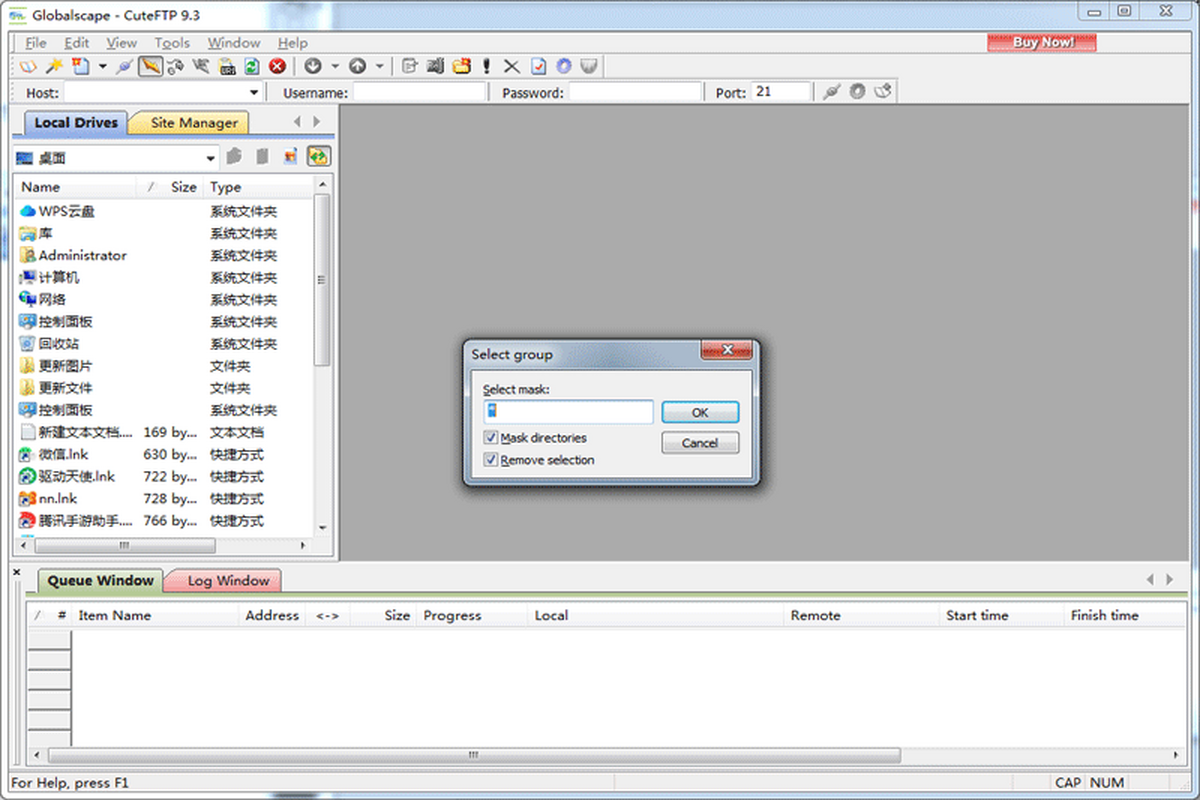Screen dimensions: 1200x800
Task: Click the black exclamation mark Execute icon
Action: tap(486, 67)
